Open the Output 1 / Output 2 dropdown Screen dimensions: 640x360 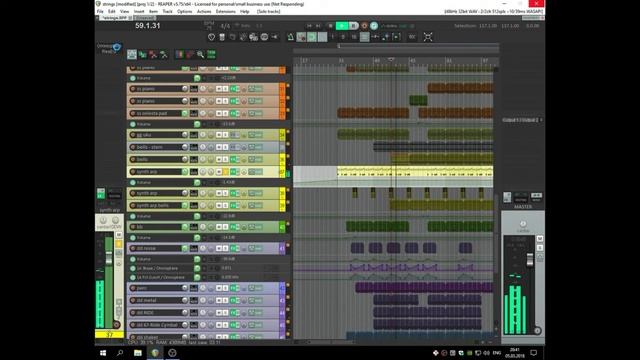point(522,120)
